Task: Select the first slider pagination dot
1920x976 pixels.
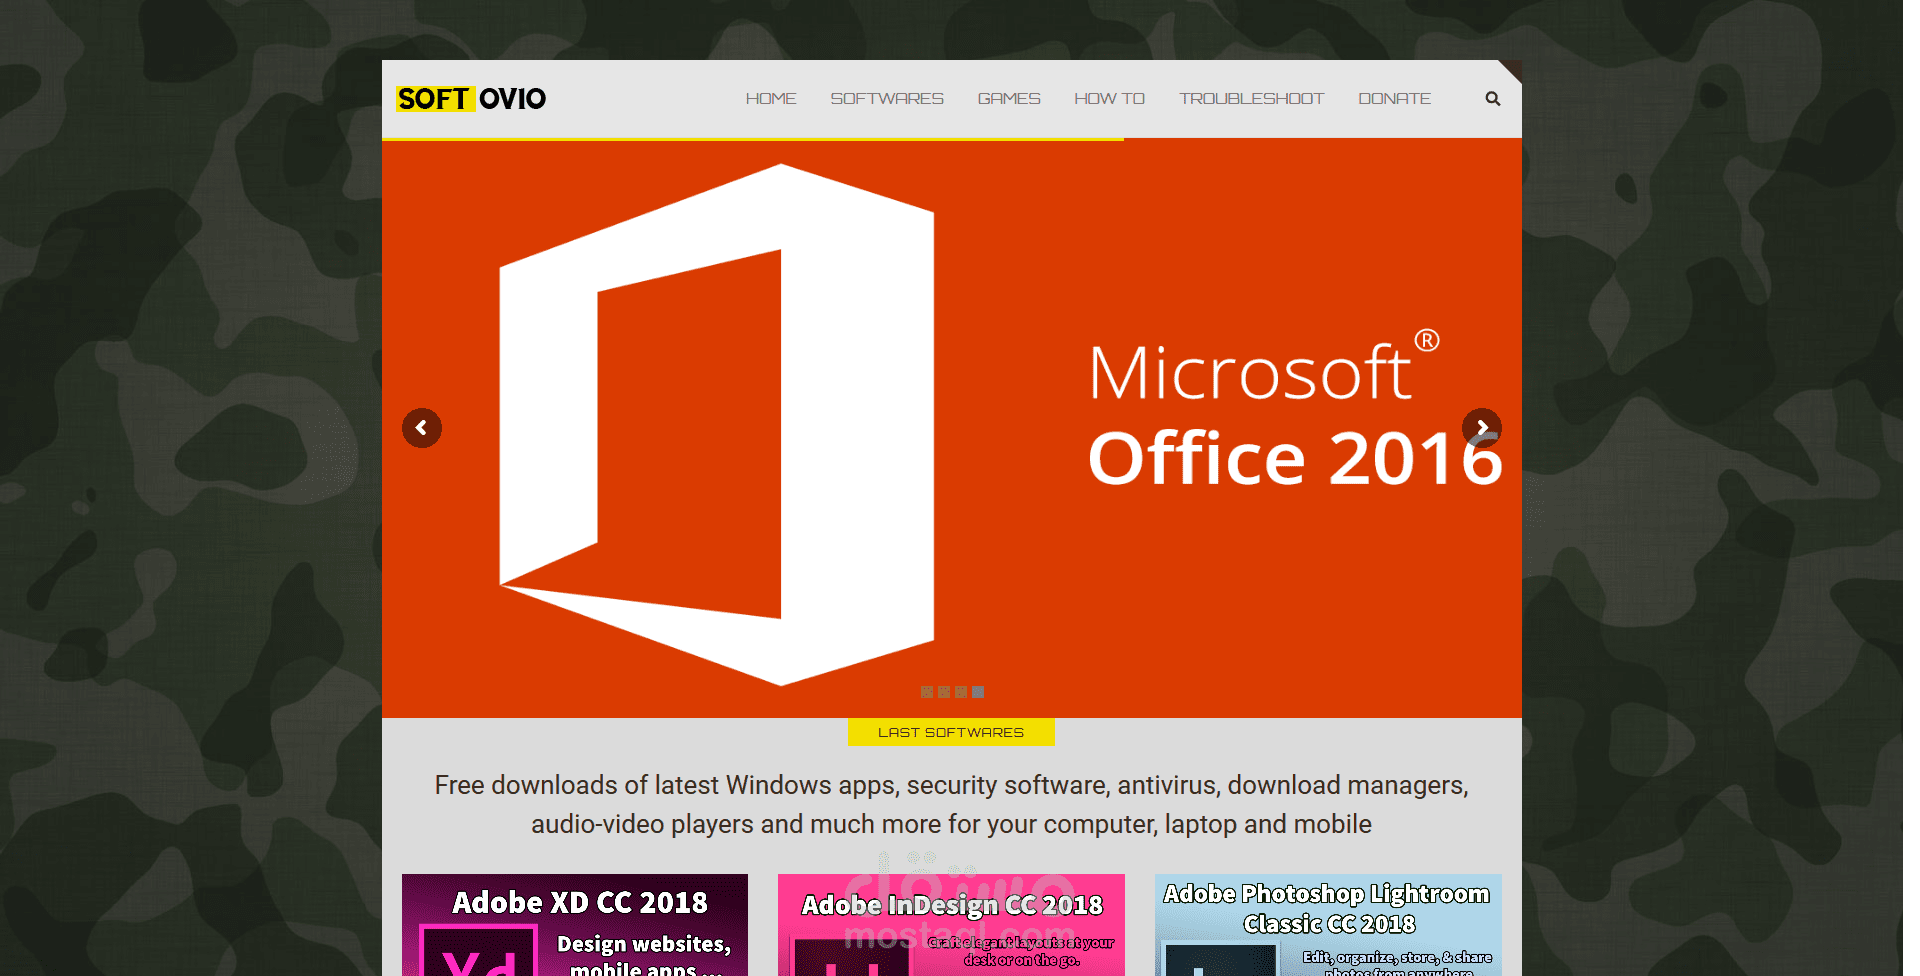Action: pos(927,692)
